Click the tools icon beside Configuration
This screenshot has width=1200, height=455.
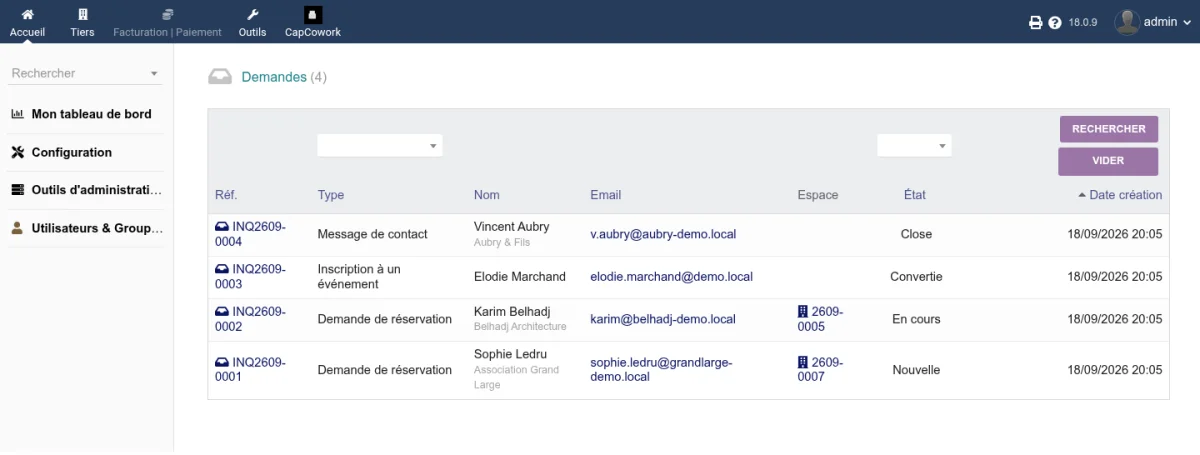[x=17, y=152]
